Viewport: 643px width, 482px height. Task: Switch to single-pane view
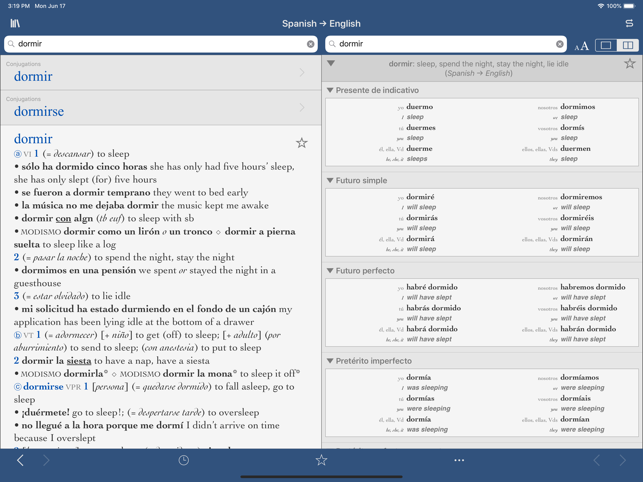tap(606, 45)
